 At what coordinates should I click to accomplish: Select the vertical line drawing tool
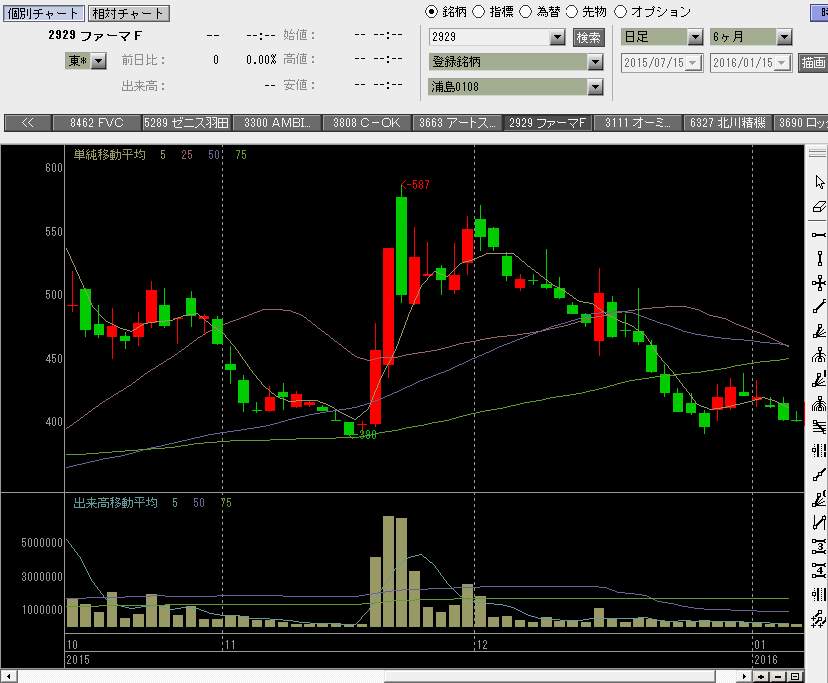818,259
